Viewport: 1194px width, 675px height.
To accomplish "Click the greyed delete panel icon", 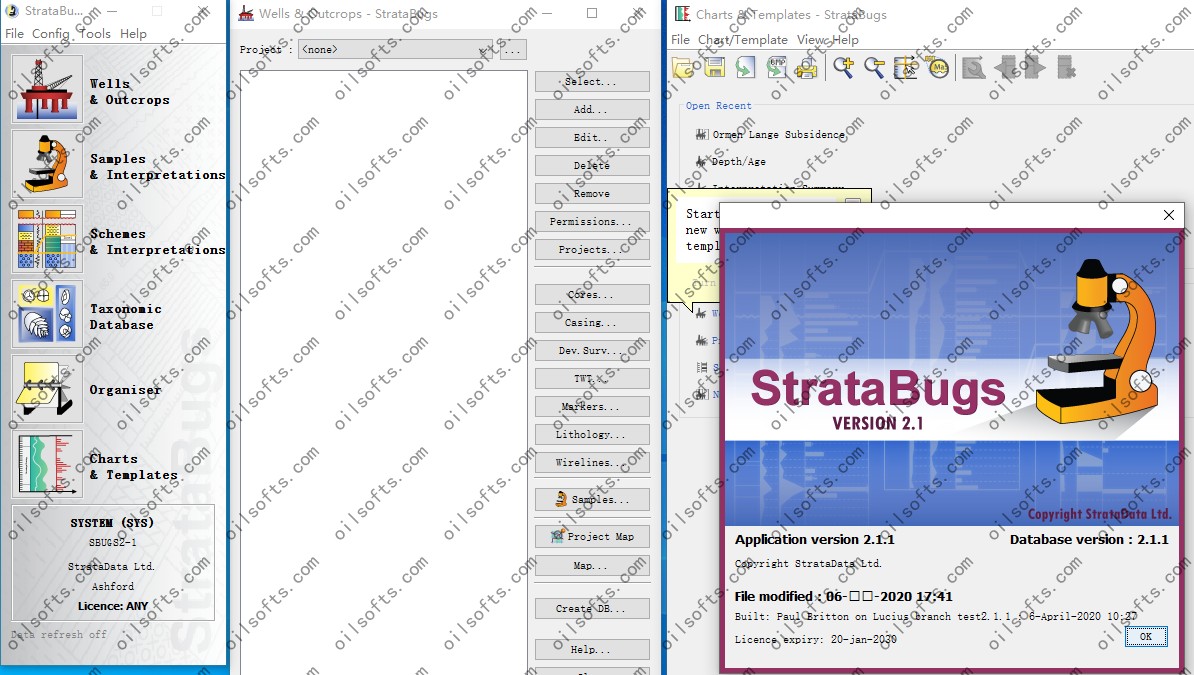I will pyautogui.click(x=1066, y=68).
